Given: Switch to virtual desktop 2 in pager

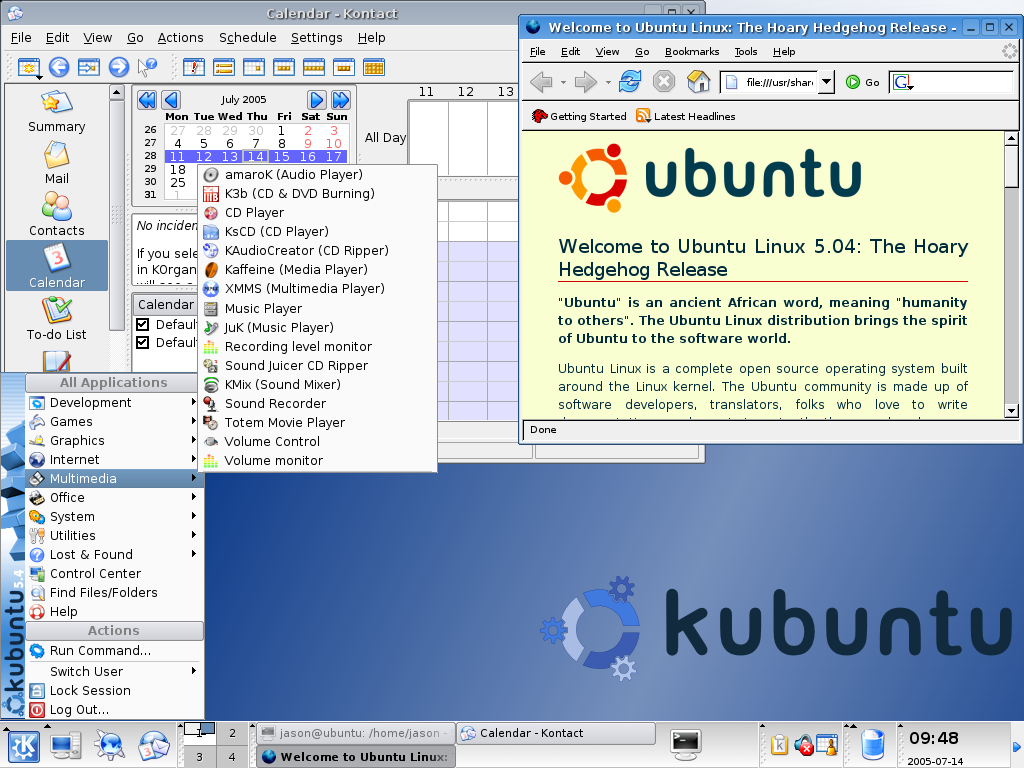Looking at the screenshot, I should (x=232, y=733).
